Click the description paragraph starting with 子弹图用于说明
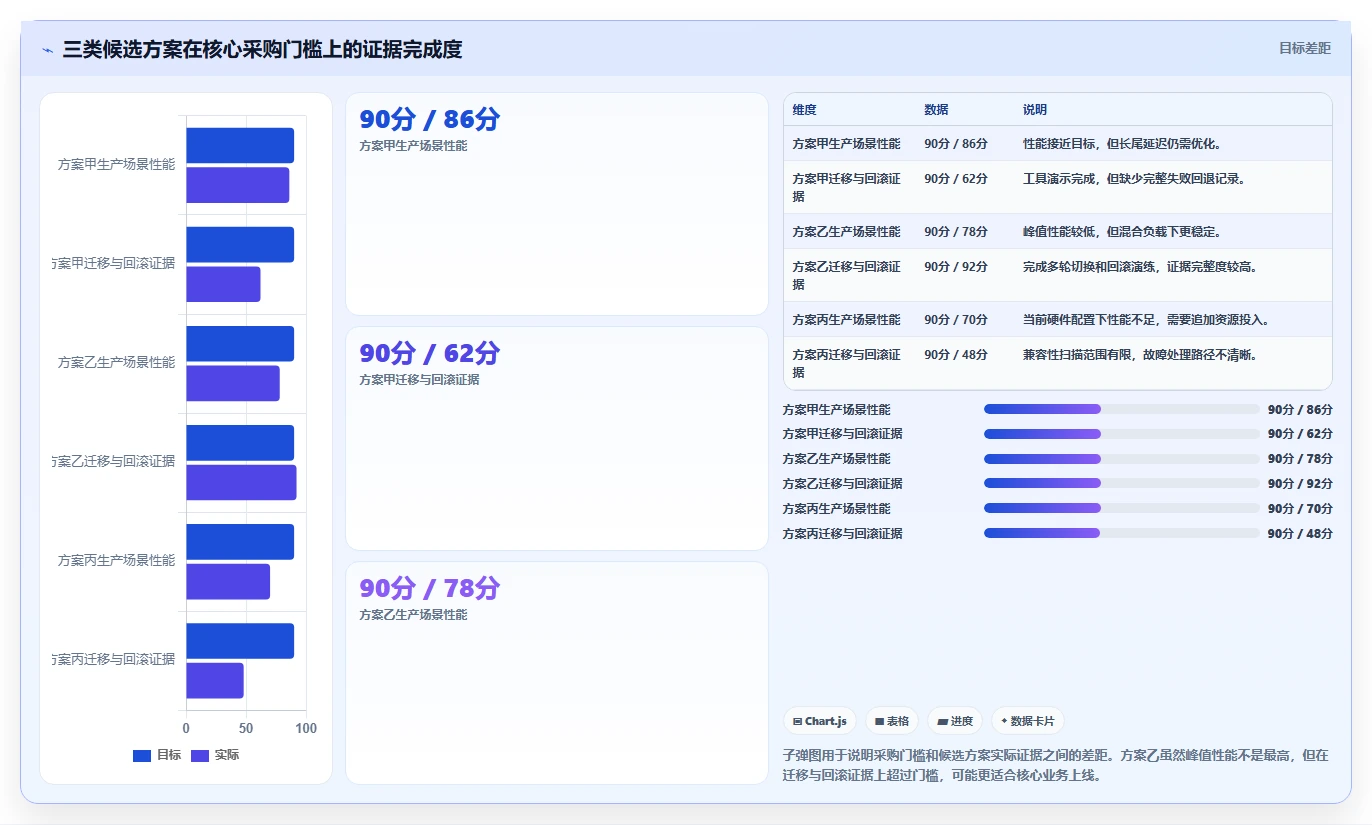The image size is (1372, 825). click(x=1056, y=765)
